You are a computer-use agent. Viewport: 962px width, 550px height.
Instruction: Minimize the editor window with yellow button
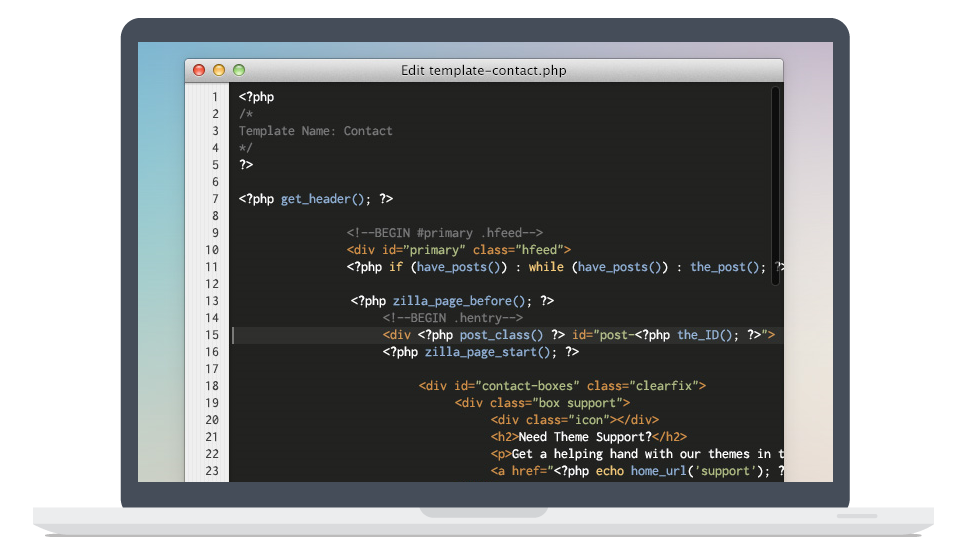click(219, 70)
